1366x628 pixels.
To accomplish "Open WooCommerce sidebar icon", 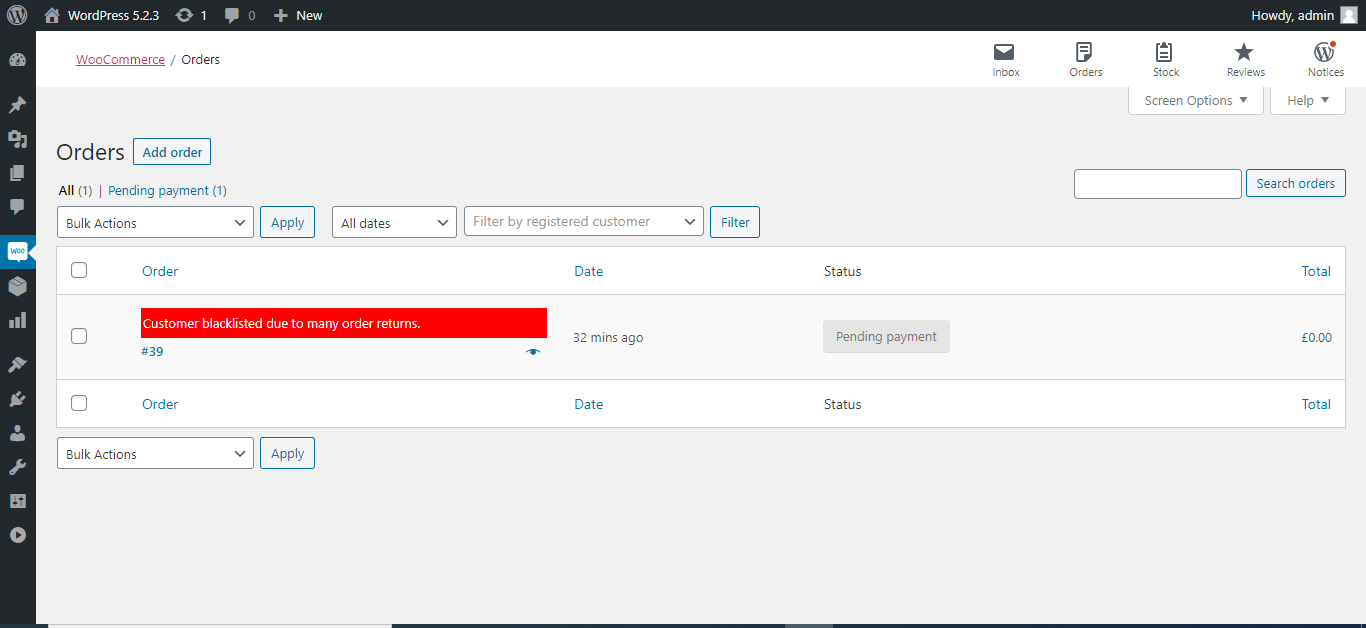I will pos(17,252).
